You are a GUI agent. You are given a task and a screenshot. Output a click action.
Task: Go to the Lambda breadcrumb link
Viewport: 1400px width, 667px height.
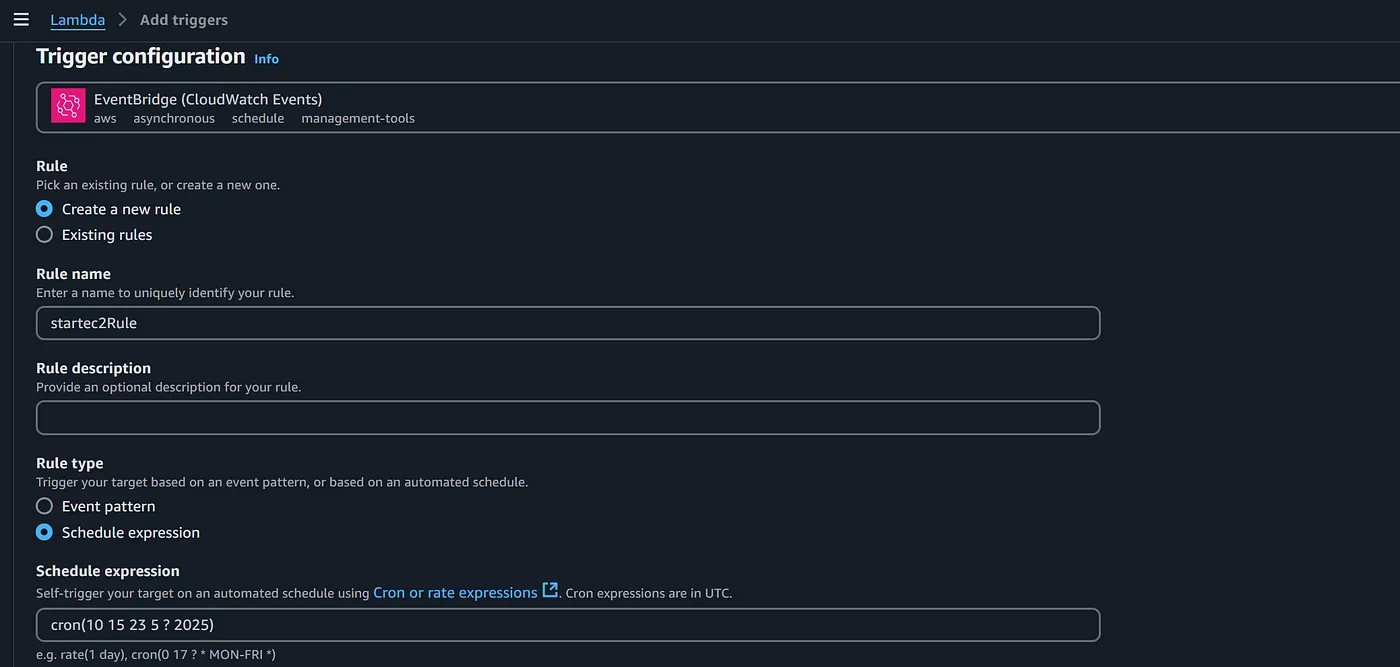tap(78, 20)
